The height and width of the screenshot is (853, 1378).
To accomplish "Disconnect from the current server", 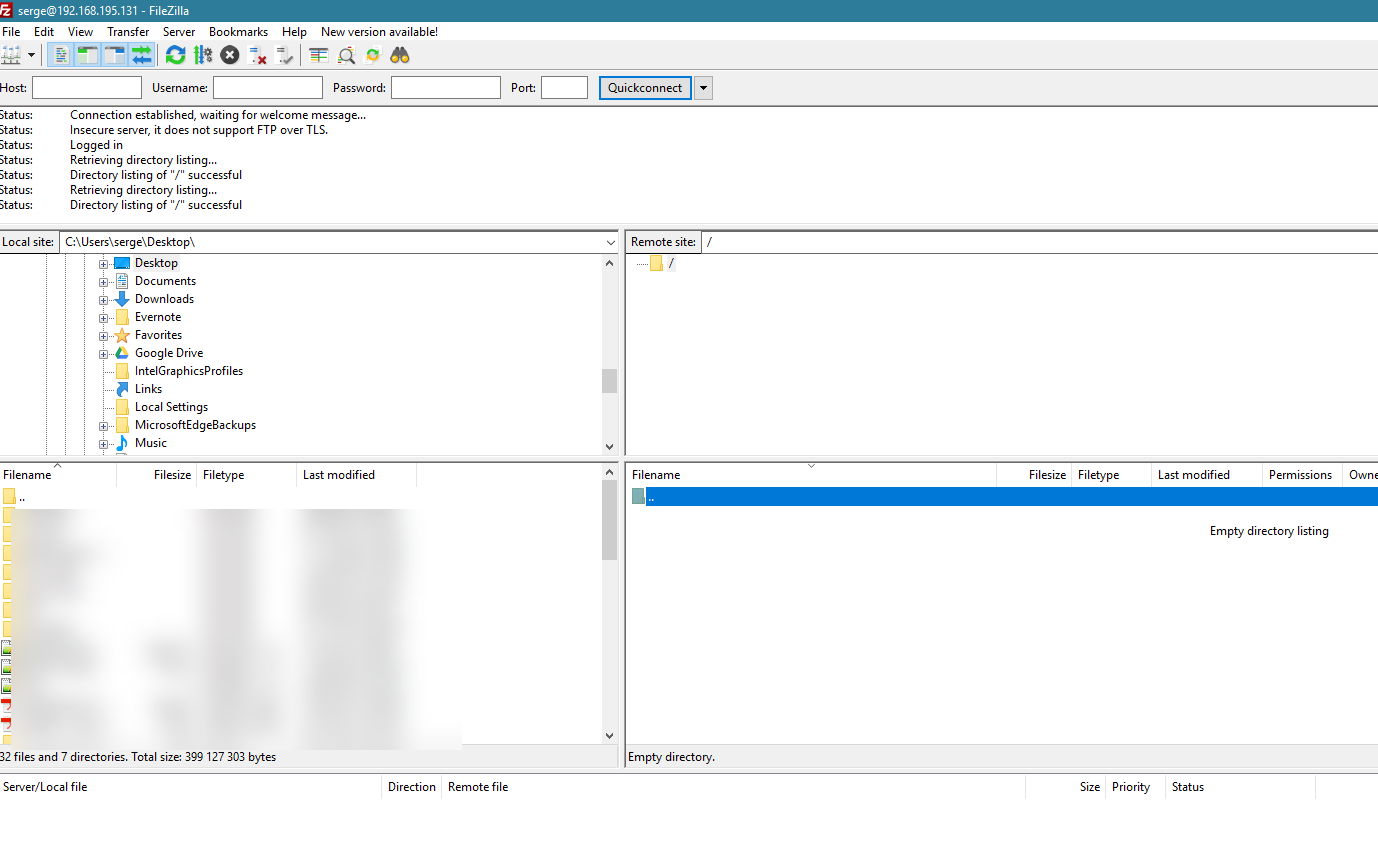I will pos(257,55).
